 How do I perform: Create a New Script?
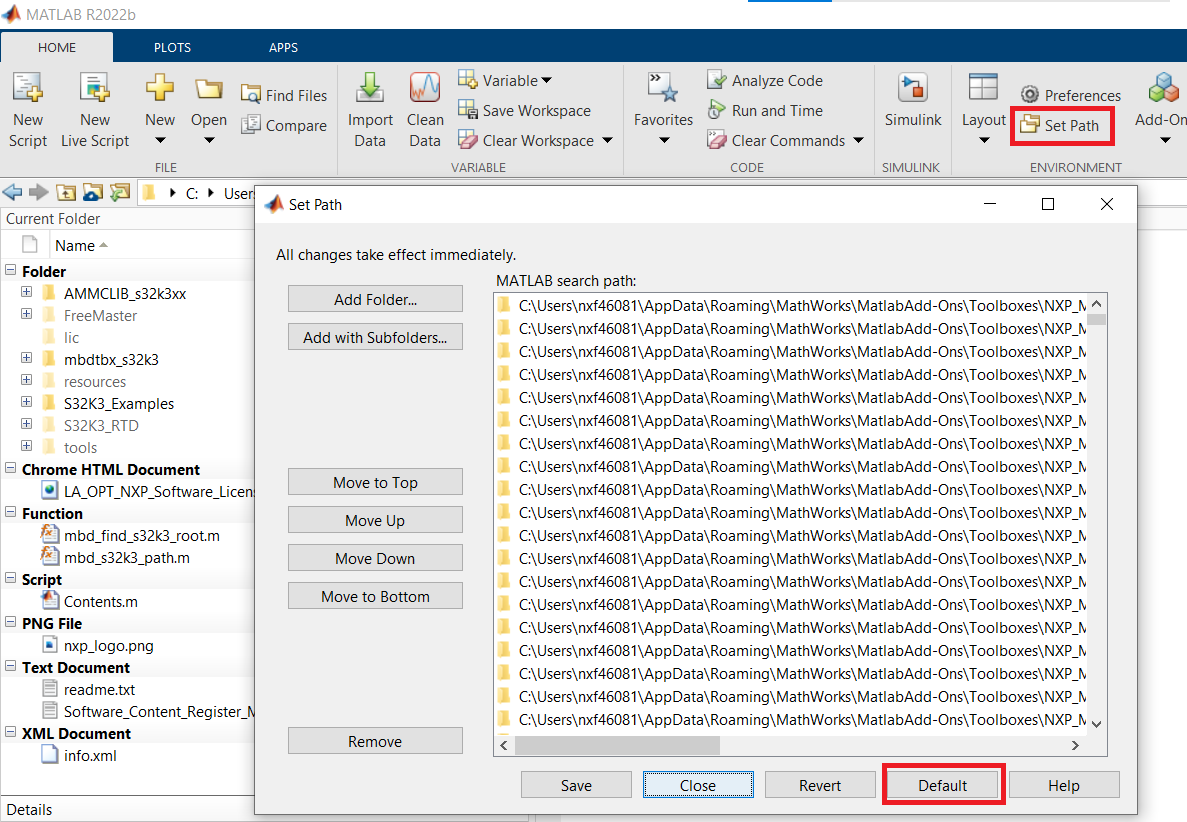click(x=27, y=108)
